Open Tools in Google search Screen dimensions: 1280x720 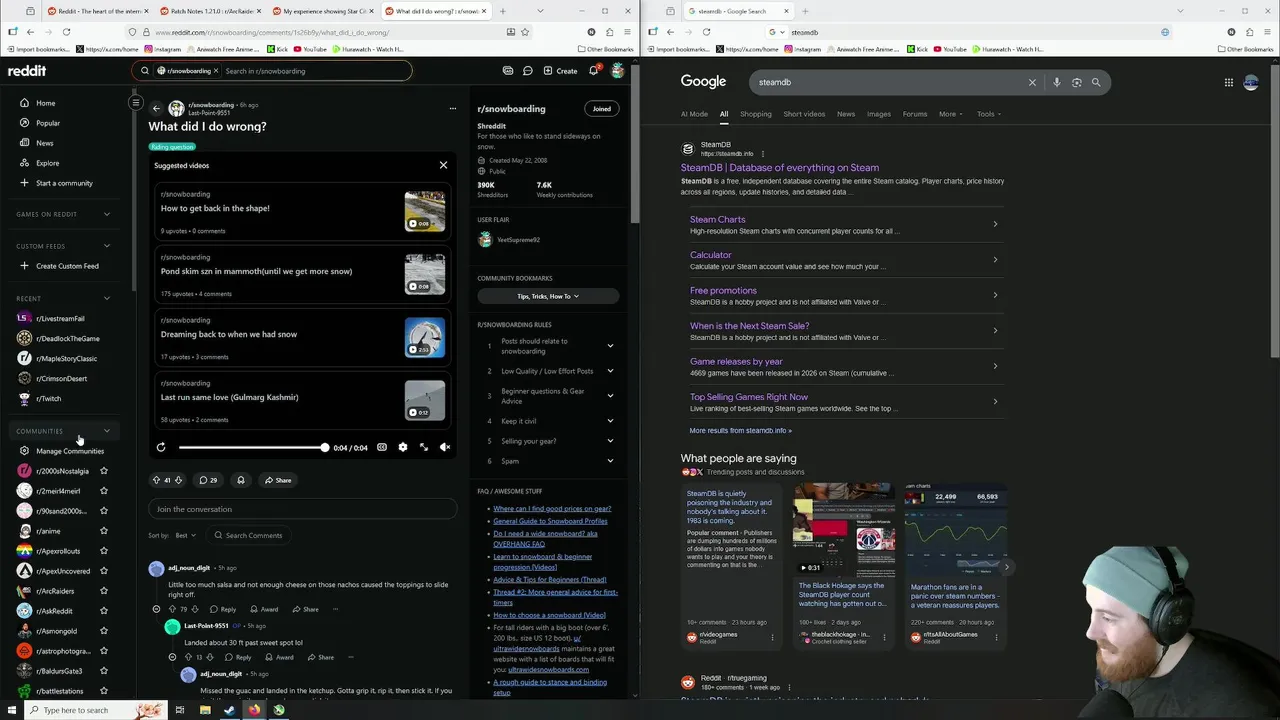click(988, 114)
